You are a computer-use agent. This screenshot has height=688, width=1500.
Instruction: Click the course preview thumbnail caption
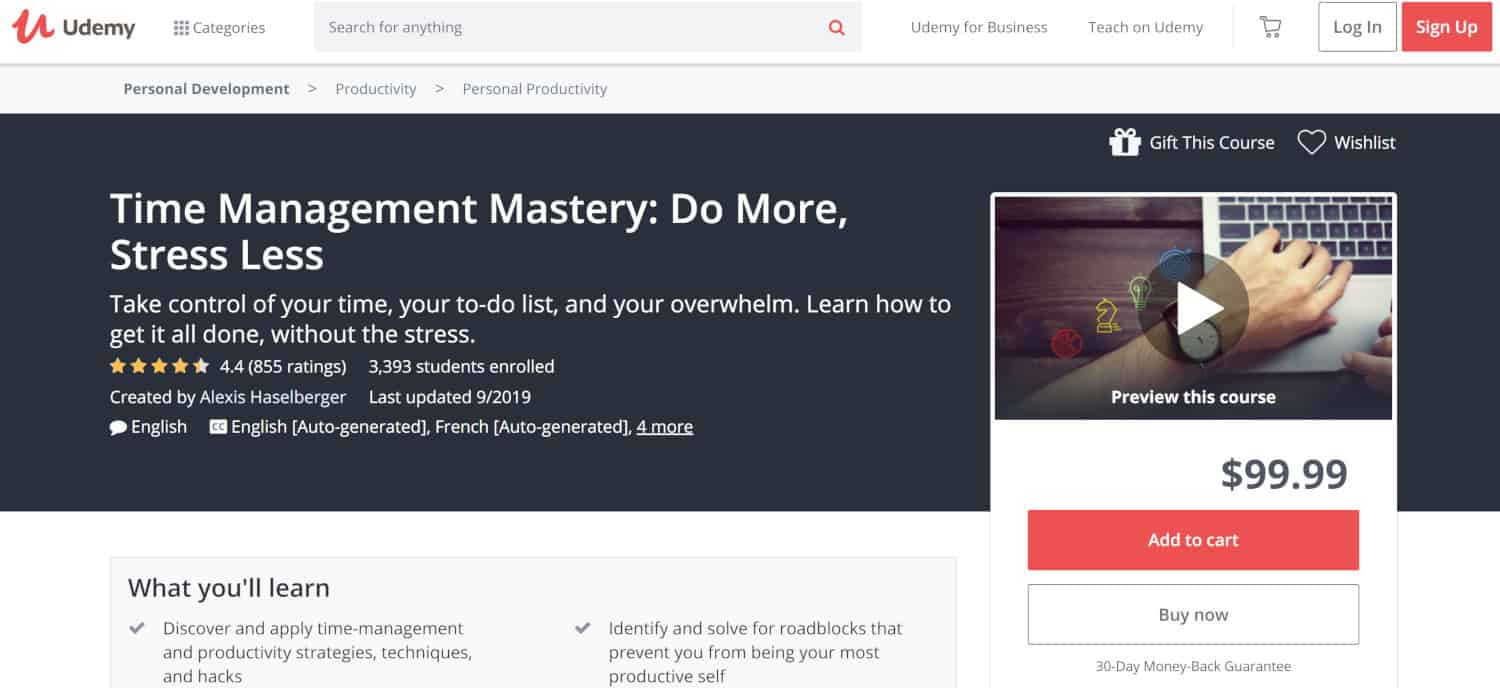[x=1193, y=397]
